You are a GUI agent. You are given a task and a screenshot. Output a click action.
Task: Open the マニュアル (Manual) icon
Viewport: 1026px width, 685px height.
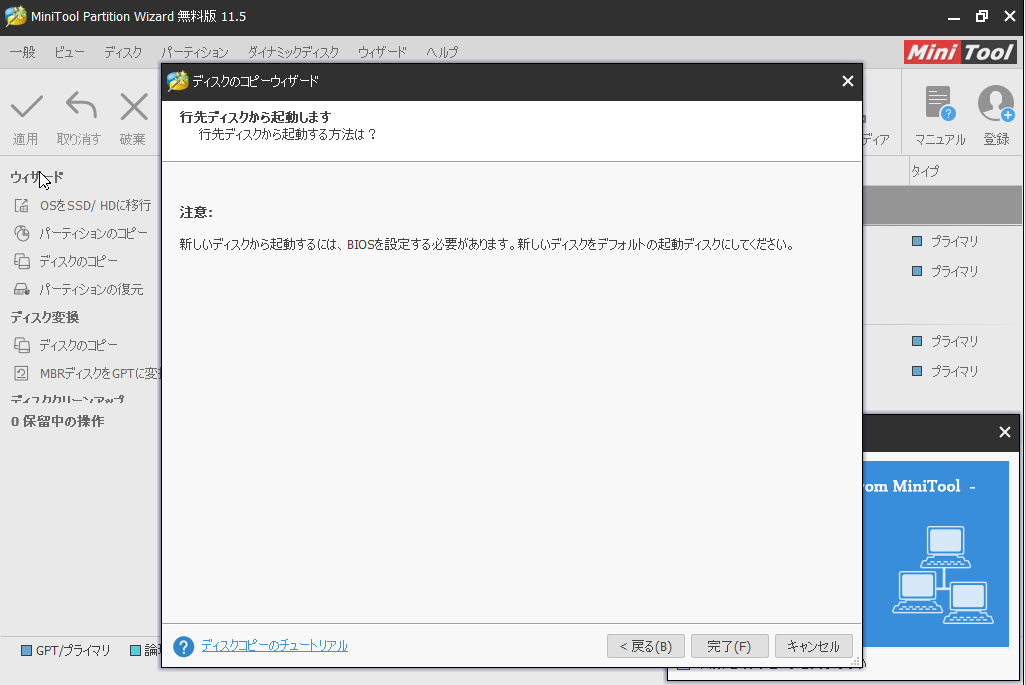(x=939, y=104)
